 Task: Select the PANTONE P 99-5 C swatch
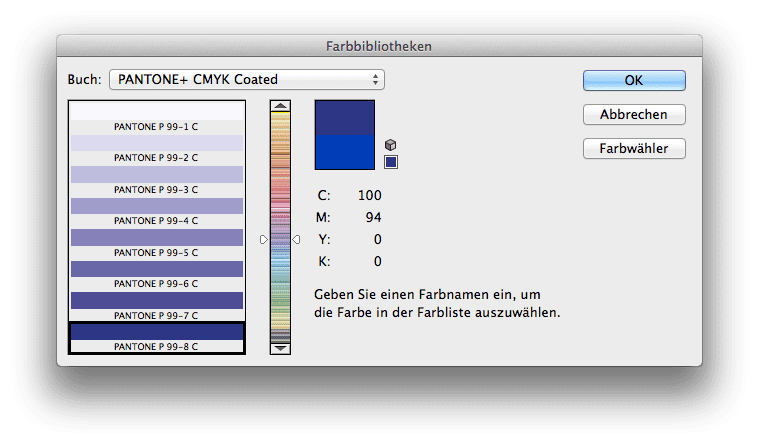coord(157,244)
